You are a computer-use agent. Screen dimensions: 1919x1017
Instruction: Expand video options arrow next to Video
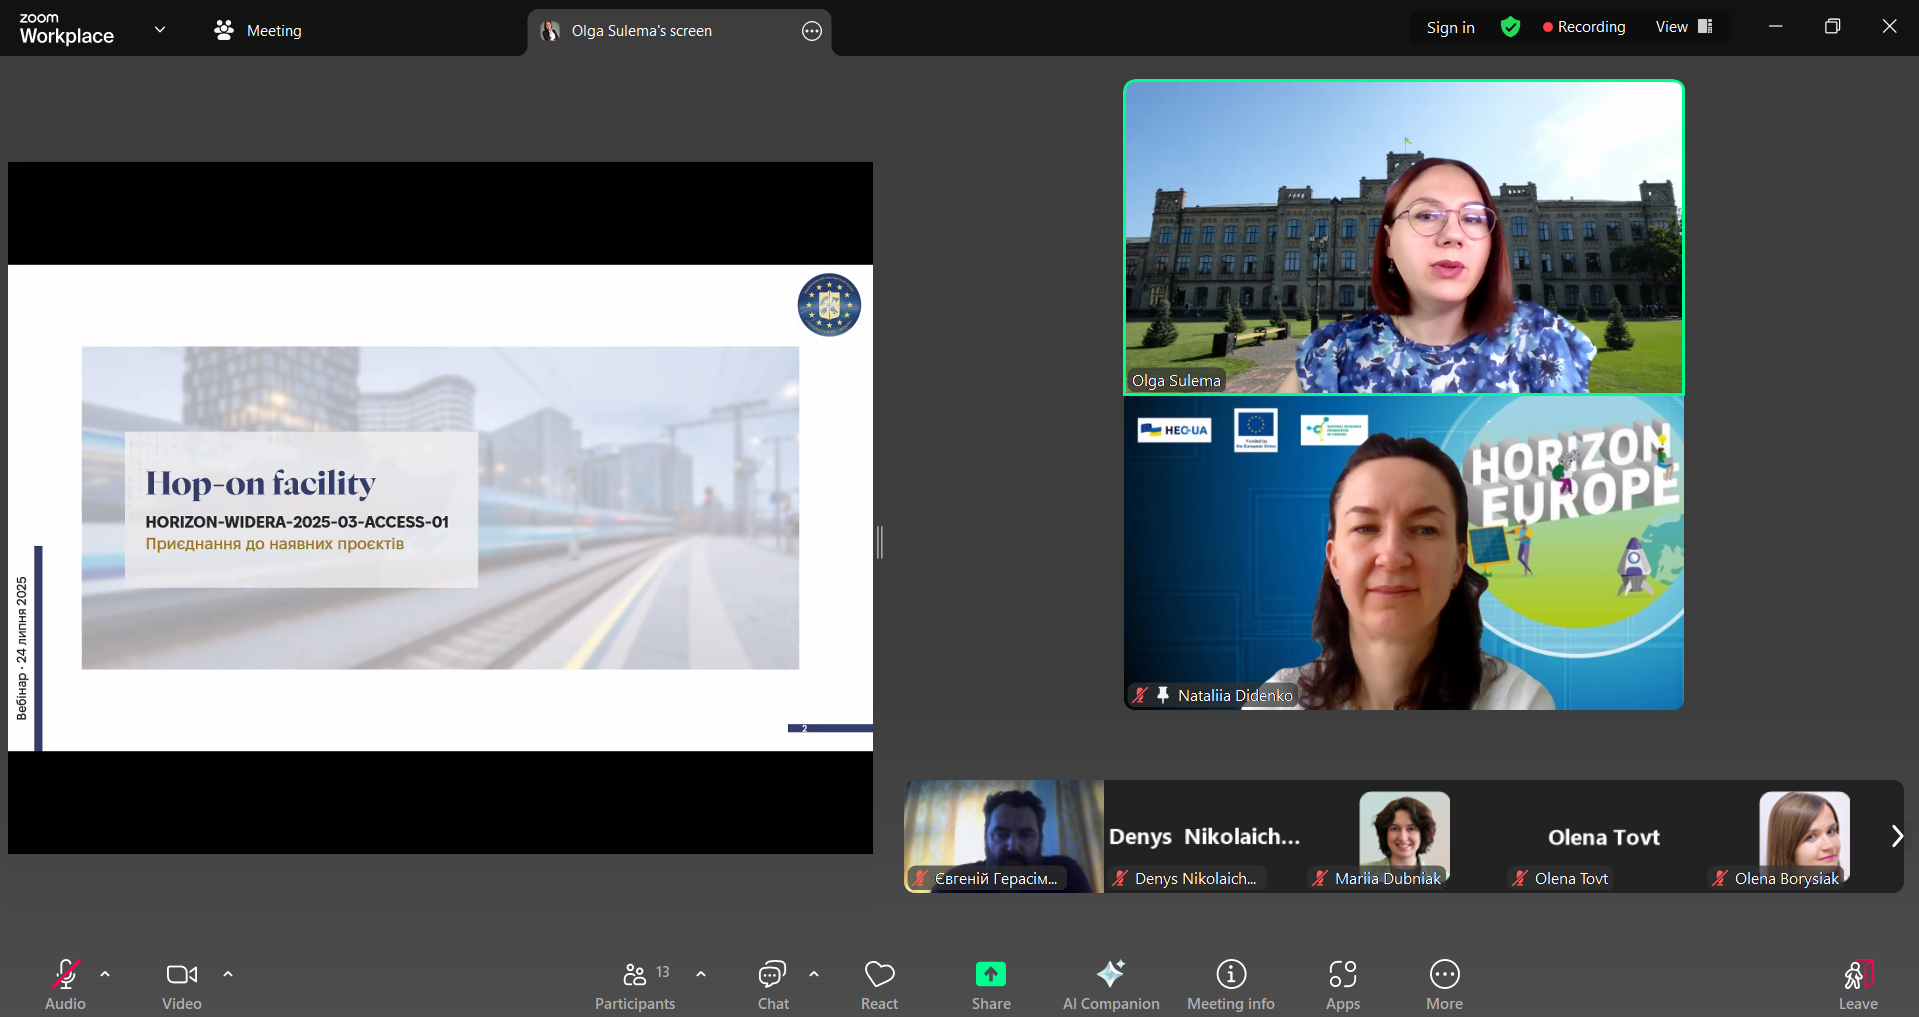tap(228, 974)
